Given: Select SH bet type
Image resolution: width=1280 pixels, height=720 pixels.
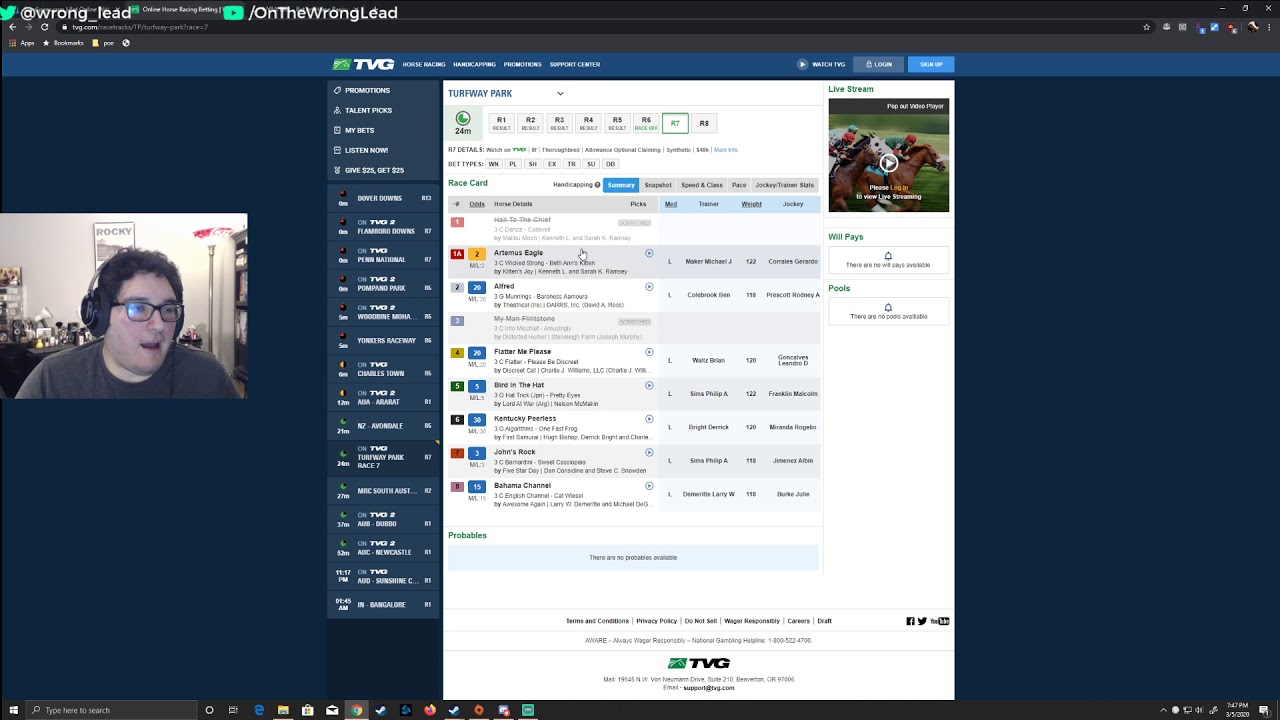Looking at the screenshot, I should [x=532, y=164].
